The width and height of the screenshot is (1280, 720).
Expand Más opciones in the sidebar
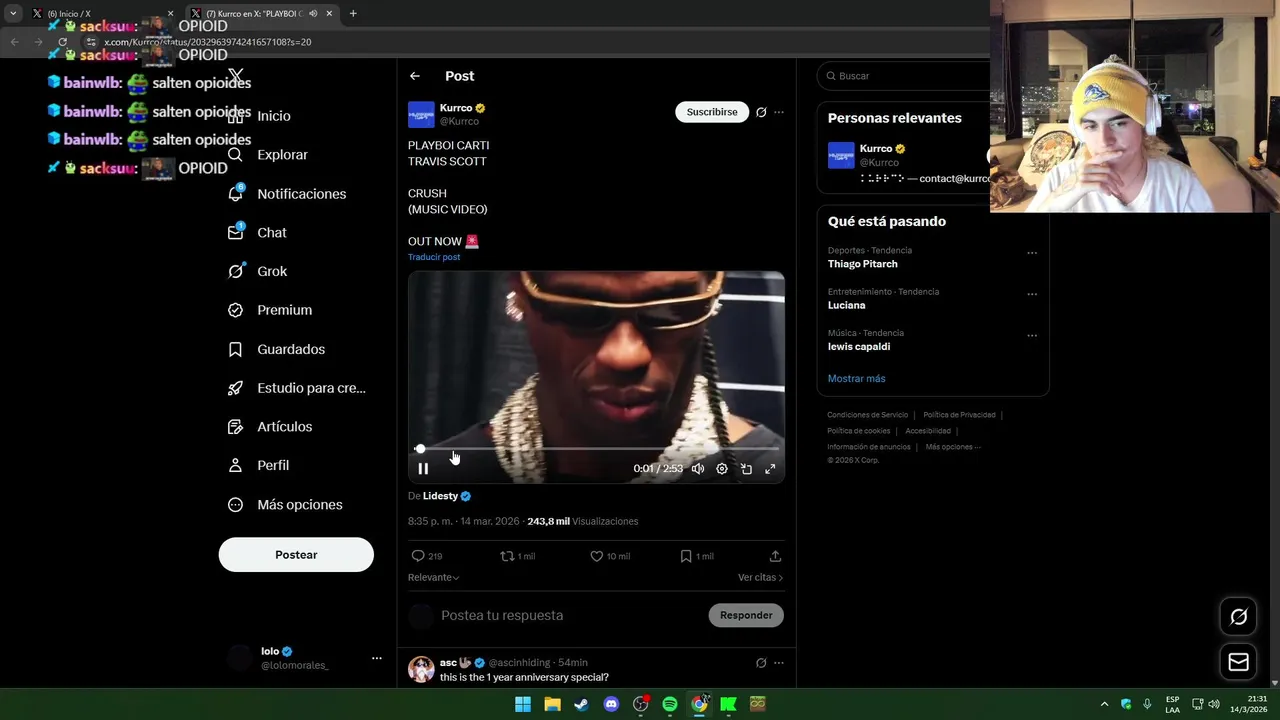(x=285, y=505)
